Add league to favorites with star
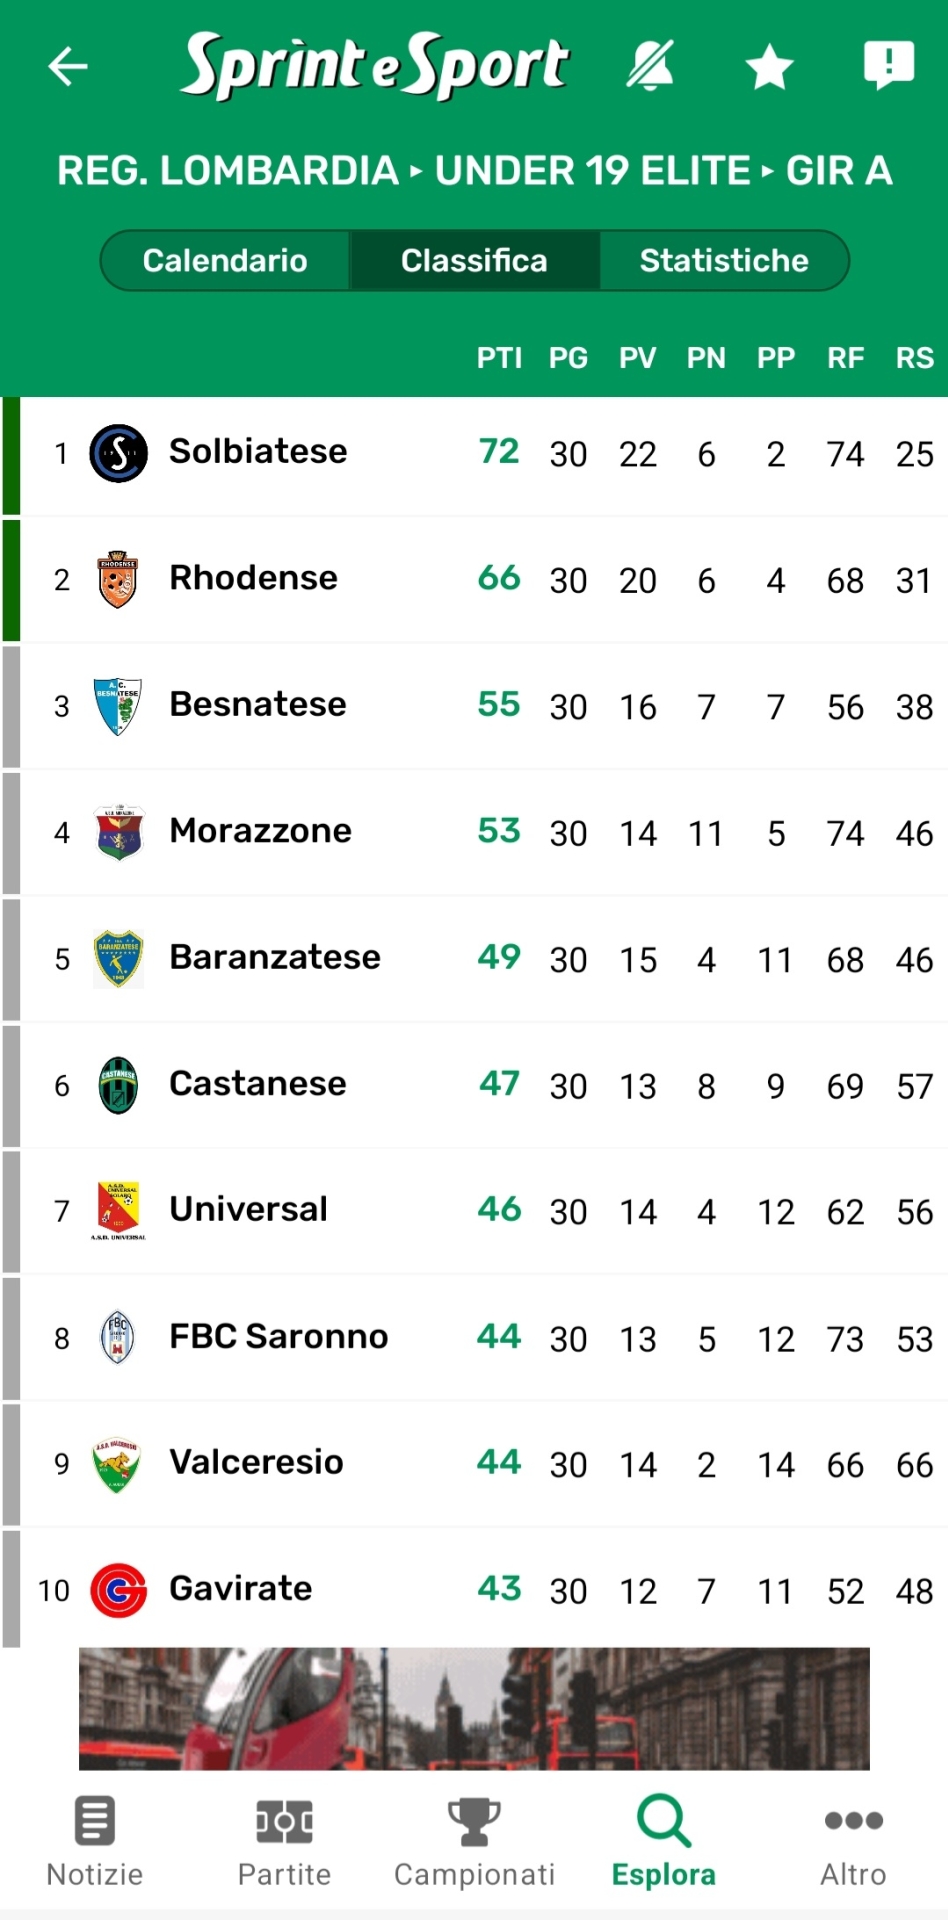Viewport: 948px width, 1920px height. tap(769, 67)
